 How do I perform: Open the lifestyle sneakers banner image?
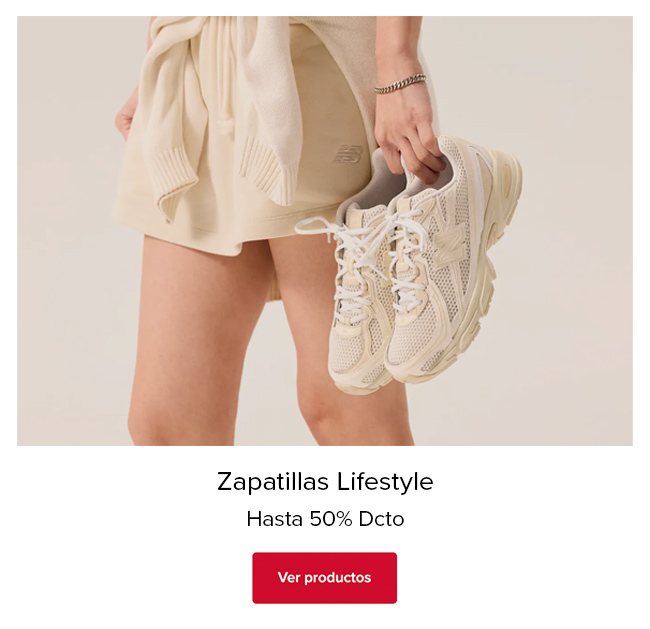(x=325, y=231)
